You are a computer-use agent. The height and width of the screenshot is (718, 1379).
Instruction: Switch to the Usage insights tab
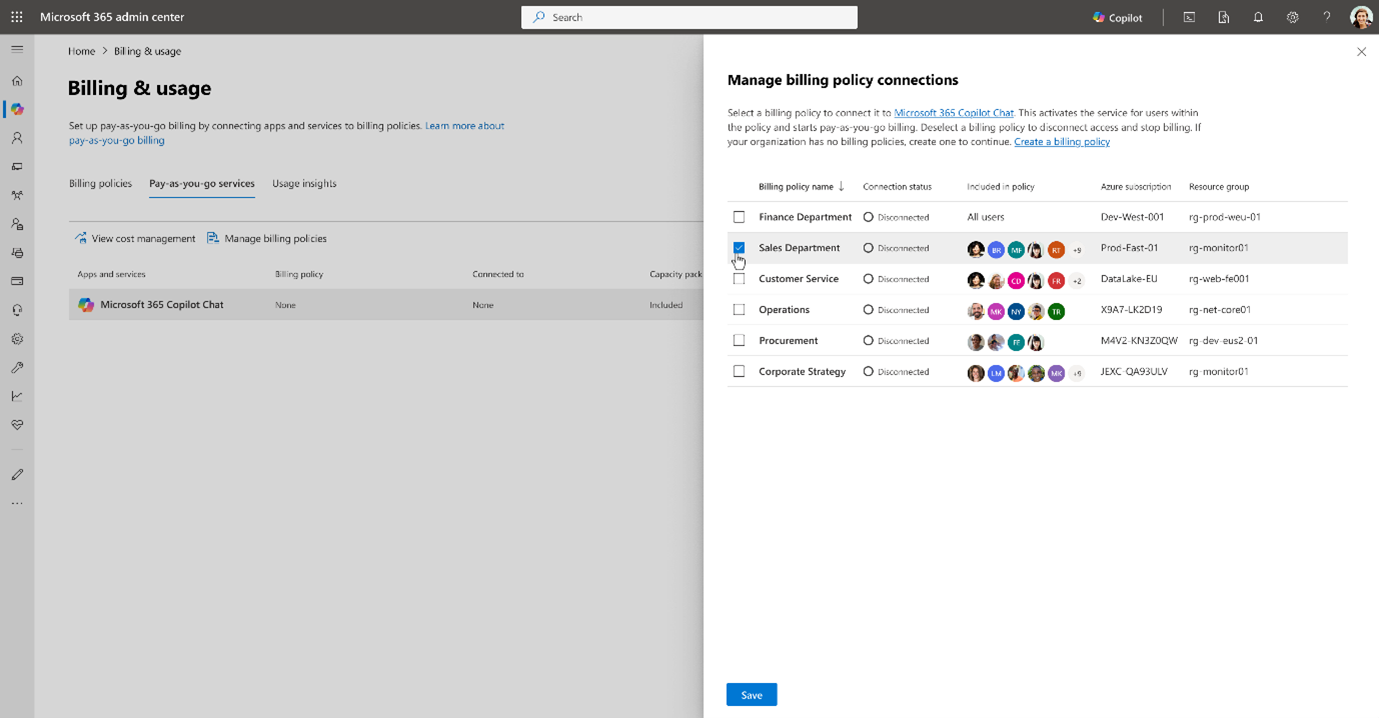pyautogui.click(x=304, y=184)
